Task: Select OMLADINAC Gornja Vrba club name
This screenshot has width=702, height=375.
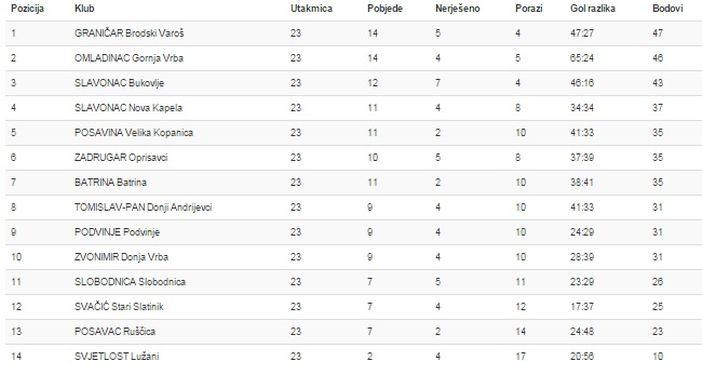Action: tap(129, 58)
